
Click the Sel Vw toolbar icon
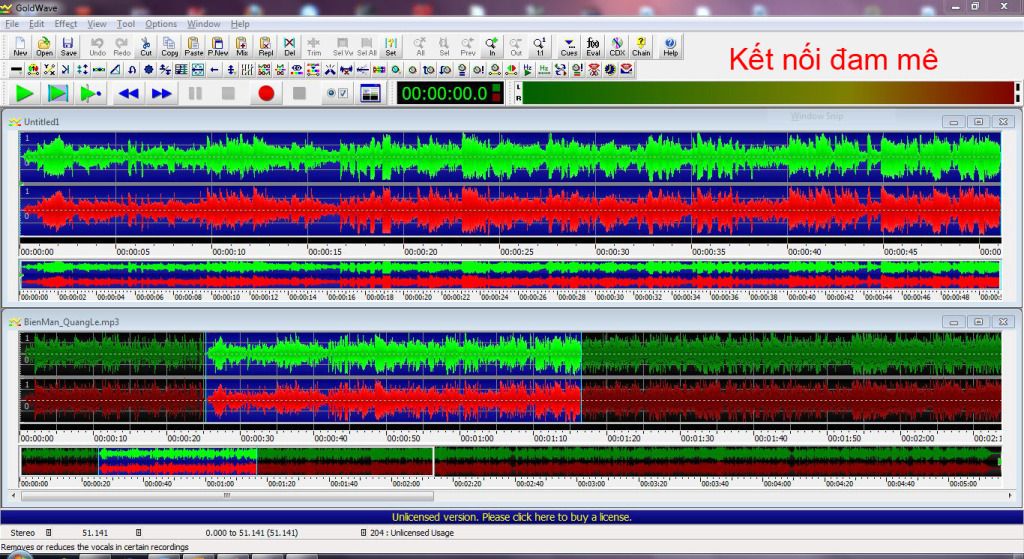coord(342,46)
